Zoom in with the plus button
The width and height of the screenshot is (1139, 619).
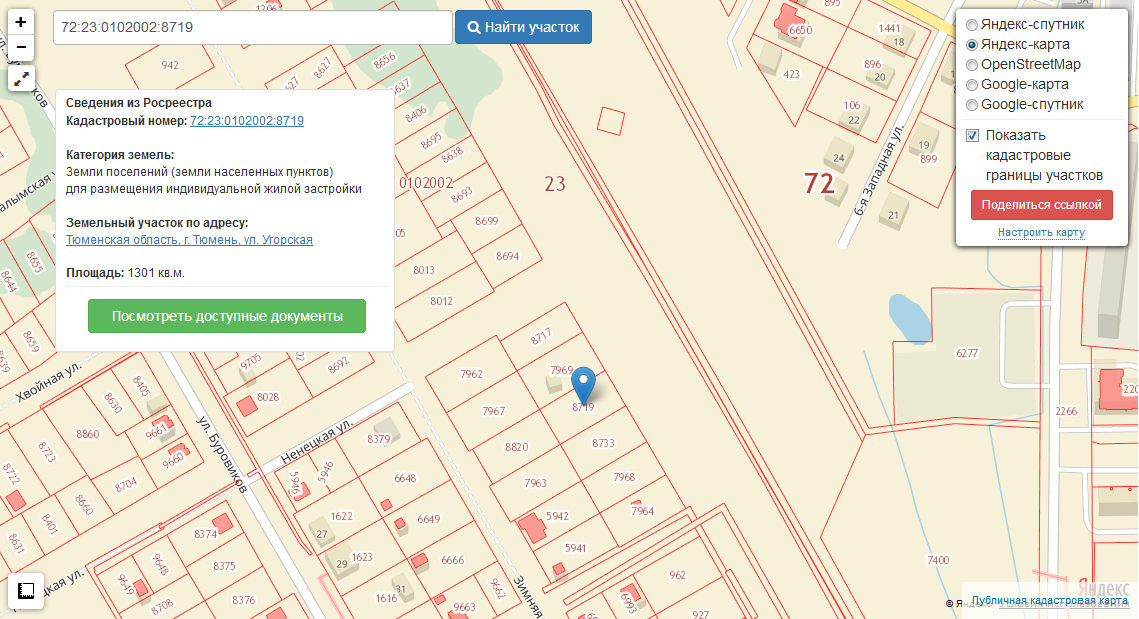click(x=20, y=22)
